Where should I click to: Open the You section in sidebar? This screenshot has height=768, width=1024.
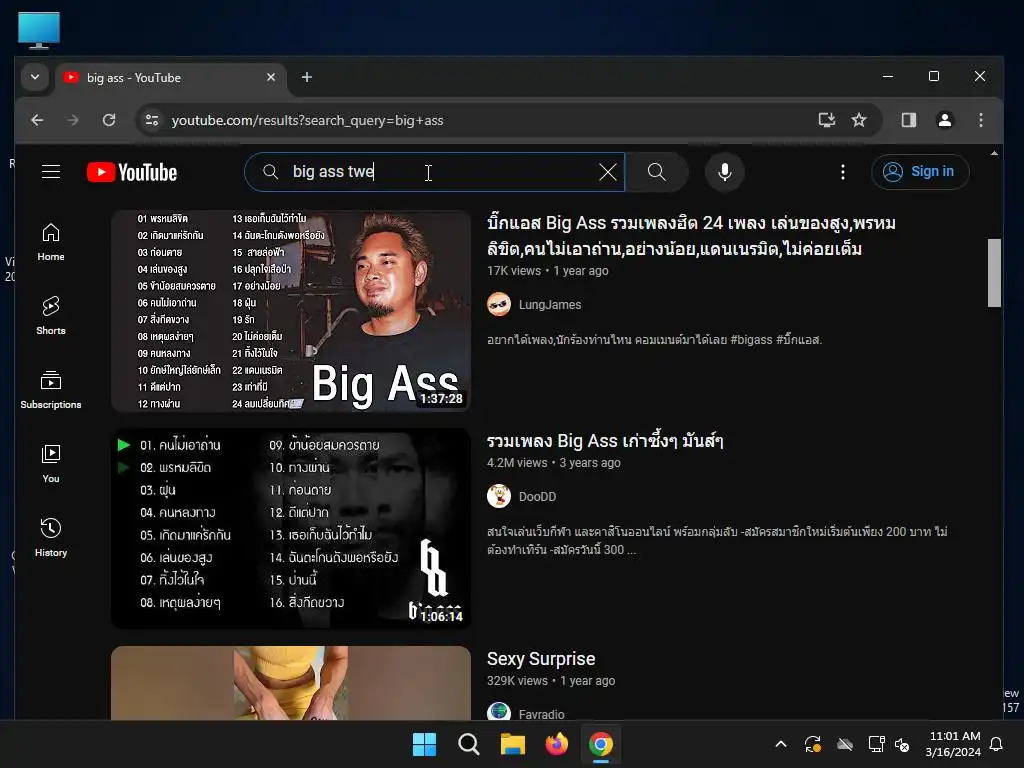pyautogui.click(x=51, y=464)
